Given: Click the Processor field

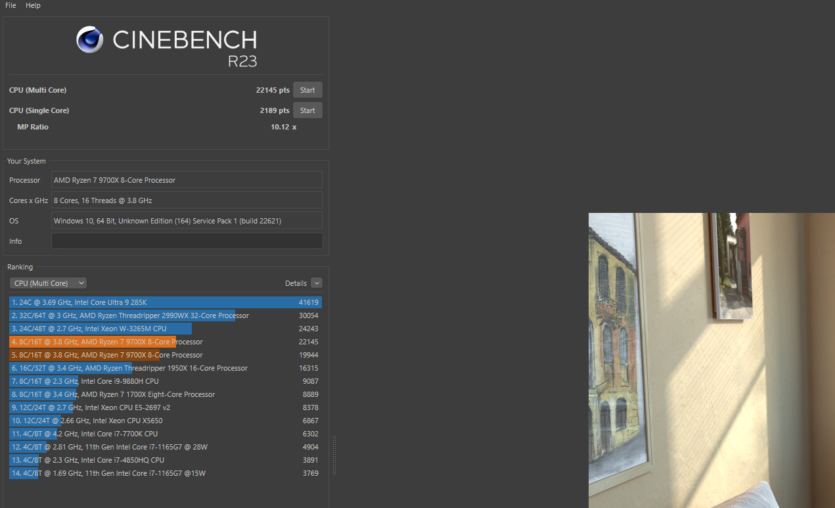Looking at the screenshot, I should point(186,180).
